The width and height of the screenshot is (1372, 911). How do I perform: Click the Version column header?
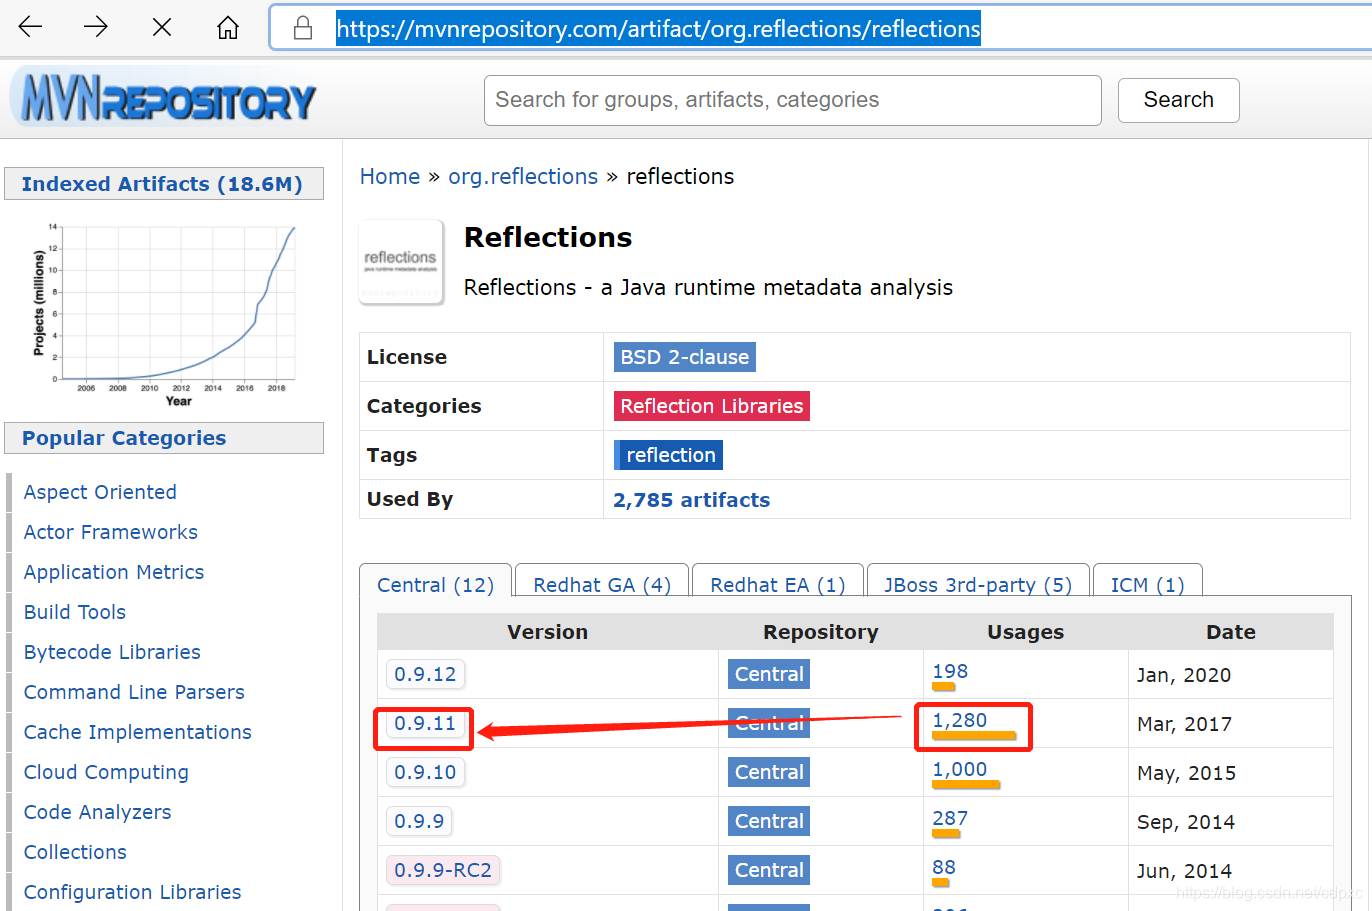pyautogui.click(x=547, y=632)
